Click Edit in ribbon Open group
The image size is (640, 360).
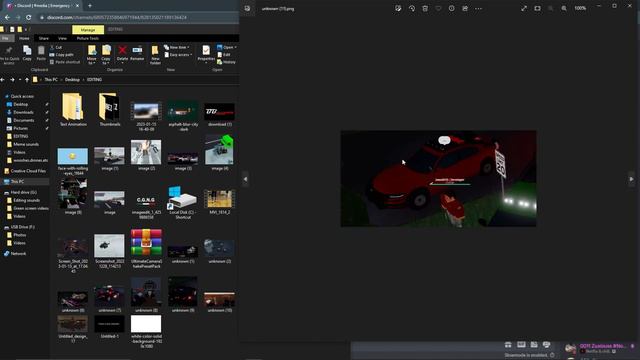[x=224, y=55]
